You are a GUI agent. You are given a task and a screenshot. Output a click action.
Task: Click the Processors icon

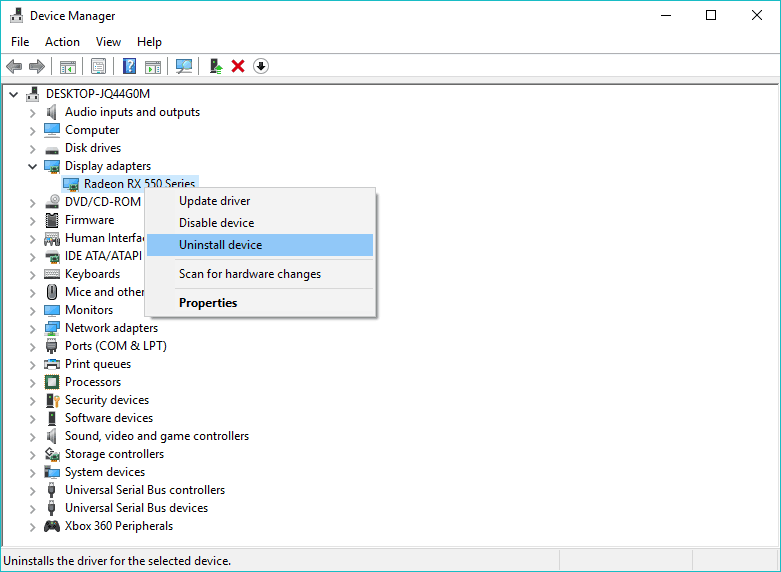[52, 382]
